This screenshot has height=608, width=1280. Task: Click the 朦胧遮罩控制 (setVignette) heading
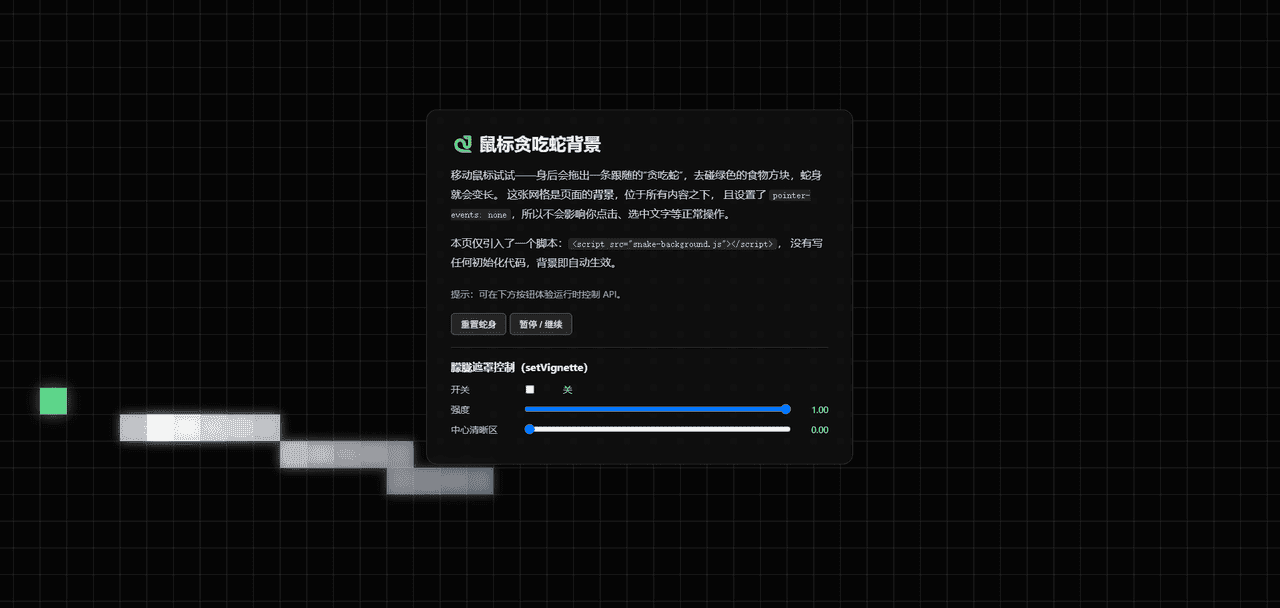tap(519, 367)
